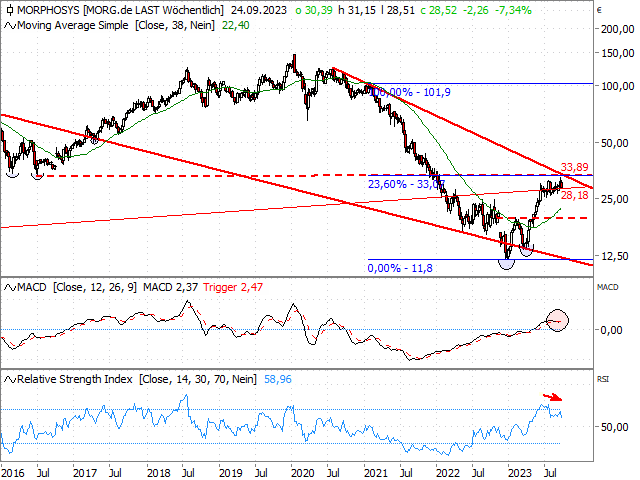Click the 2019 year label on time axis

[x=231, y=473]
